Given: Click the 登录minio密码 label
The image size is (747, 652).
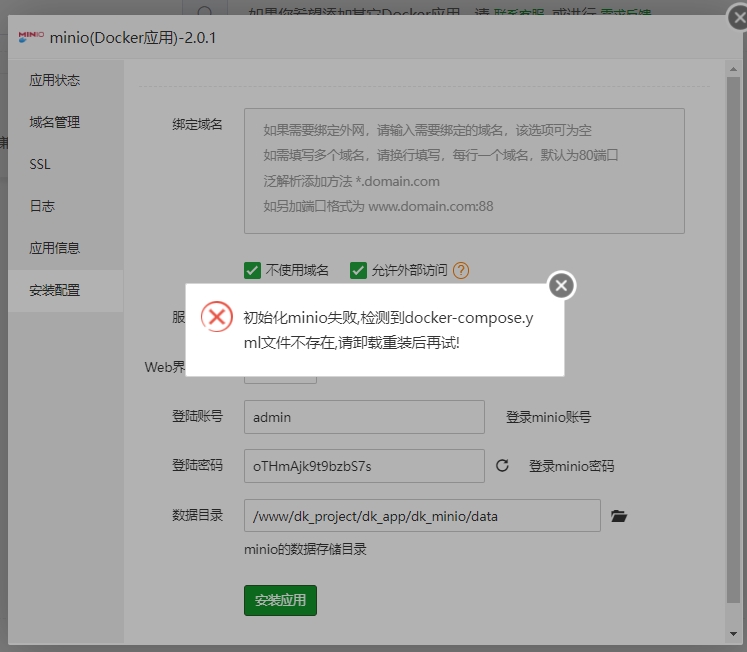Looking at the screenshot, I should pyautogui.click(x=571, y=466).
